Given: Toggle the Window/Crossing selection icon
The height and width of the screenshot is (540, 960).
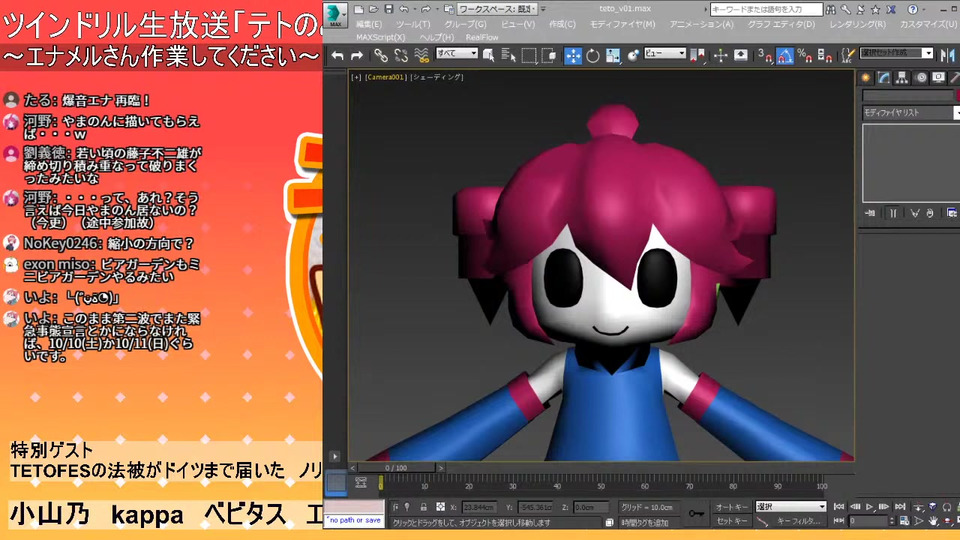Looking at the screenshot, I should 549,56.
